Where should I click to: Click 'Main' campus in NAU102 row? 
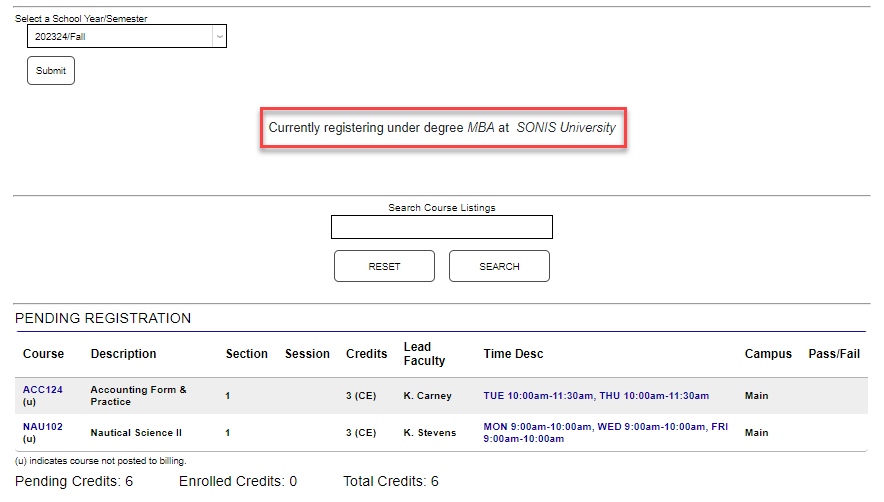tap(756, 433)
